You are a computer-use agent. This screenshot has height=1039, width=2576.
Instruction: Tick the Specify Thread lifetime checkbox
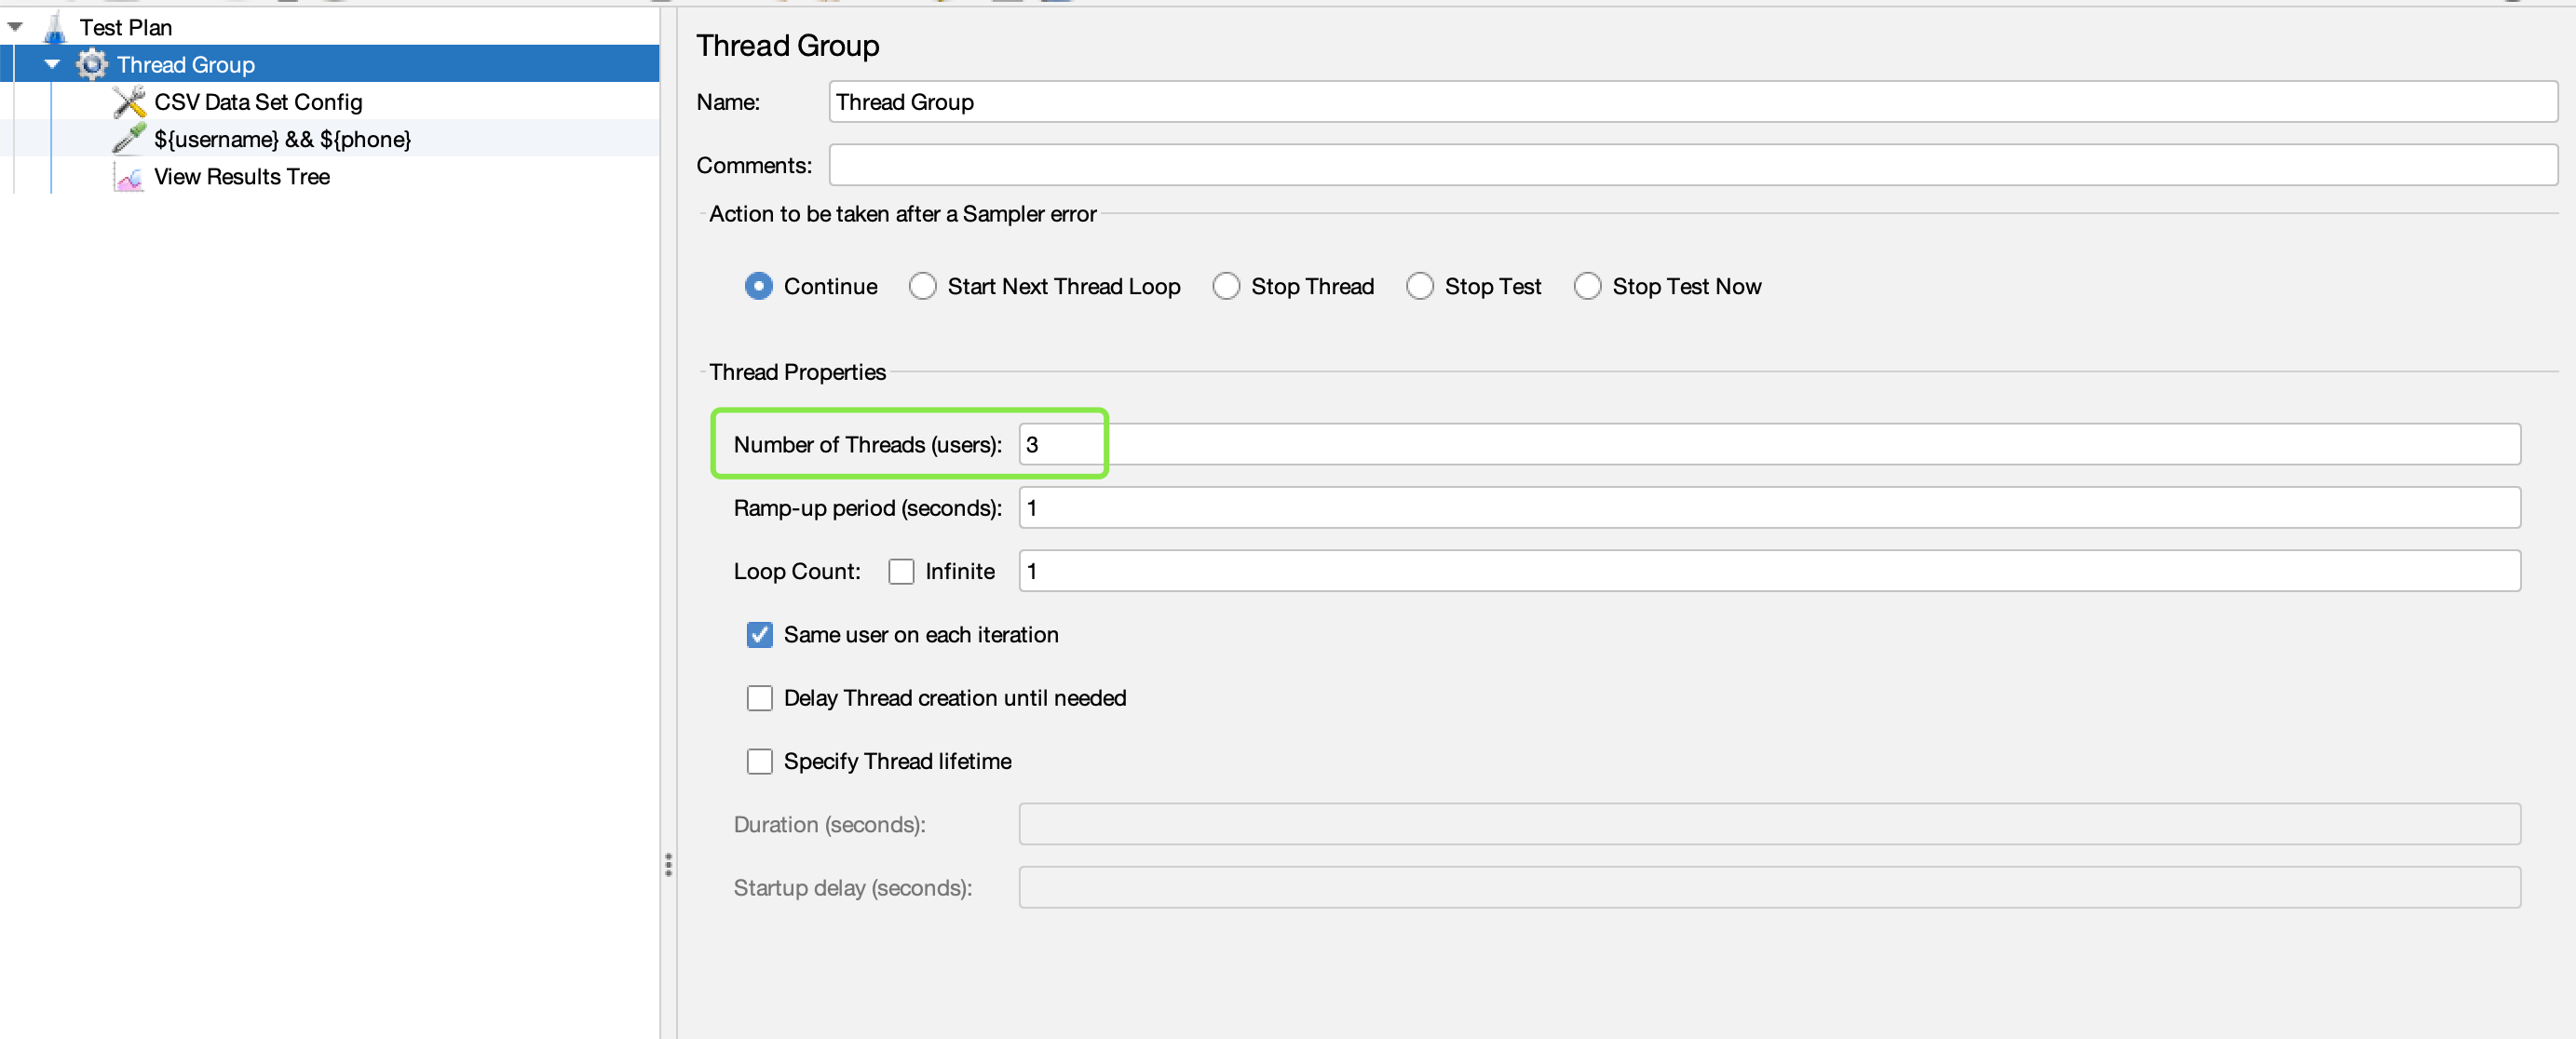(759, 762)
